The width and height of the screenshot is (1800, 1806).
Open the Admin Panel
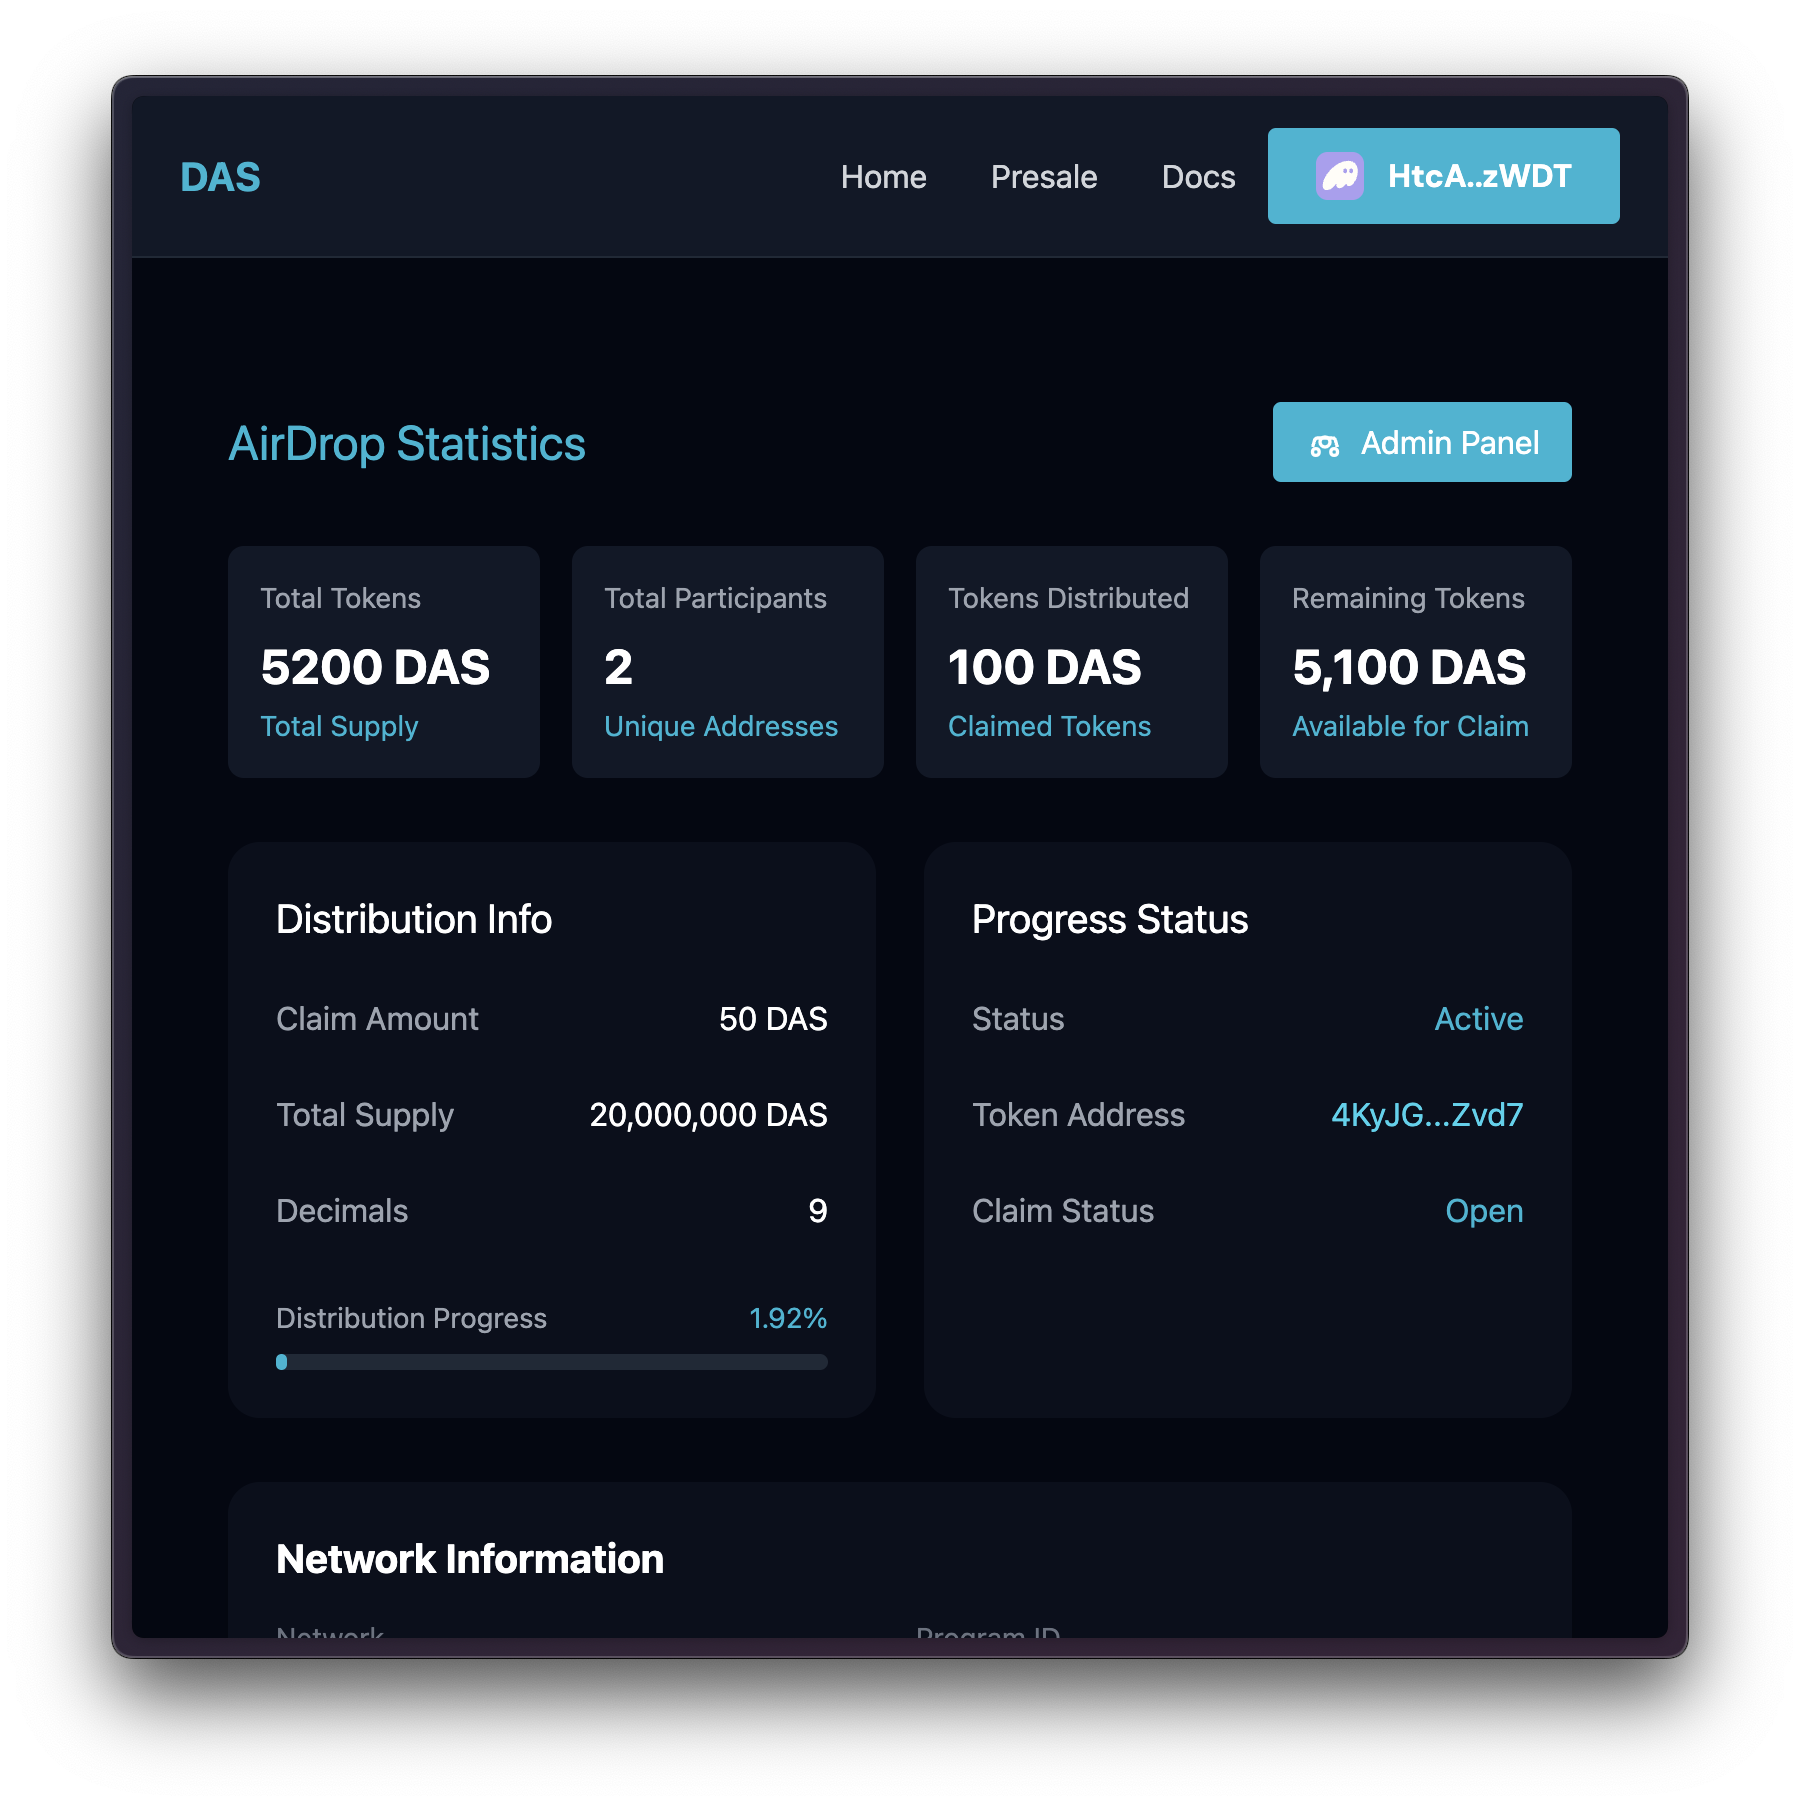point(1421,443)
